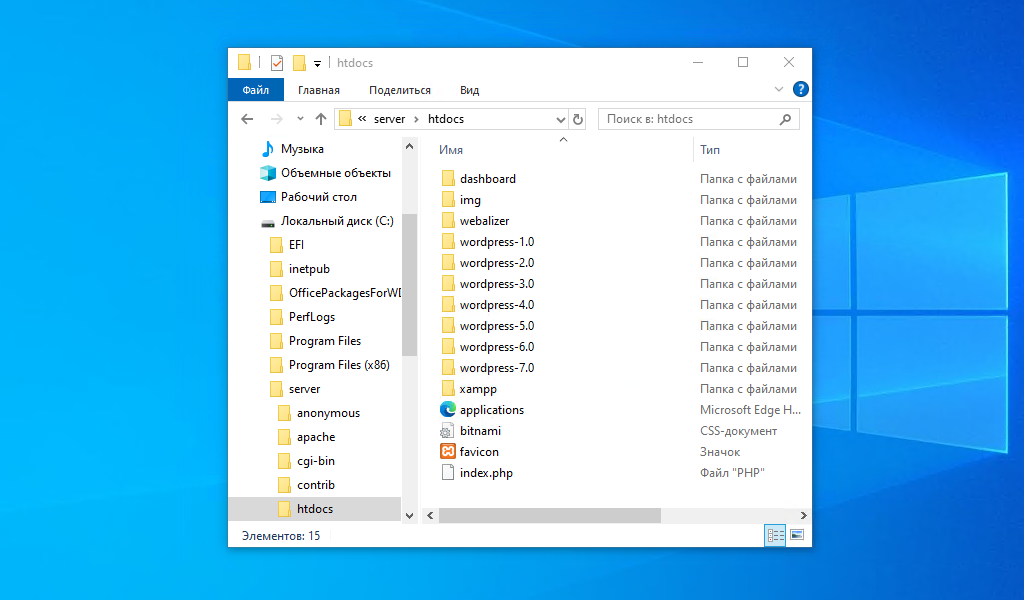Screen dimensions: 1024x600
Task: Click the server breadcrumb in the address bar
Action: pos(389,119)
